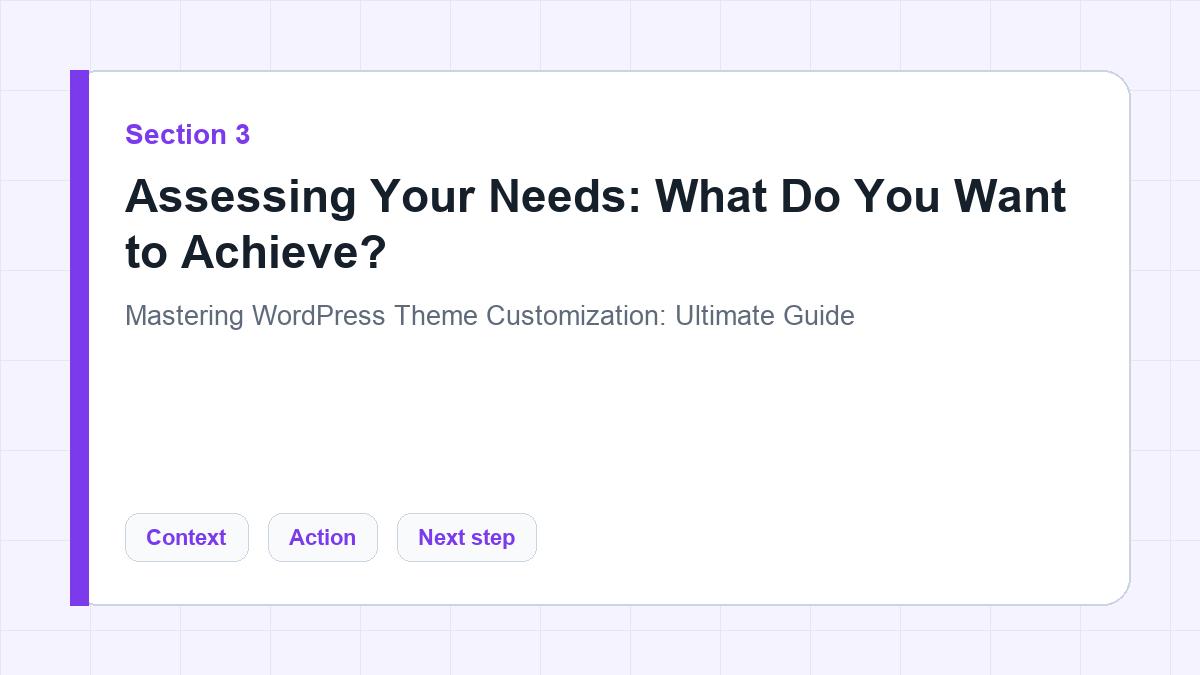Image resolution: width=1200 pixels, height=675 pixels.
Task: Select the Action pill button
Action: click(323, 538)
